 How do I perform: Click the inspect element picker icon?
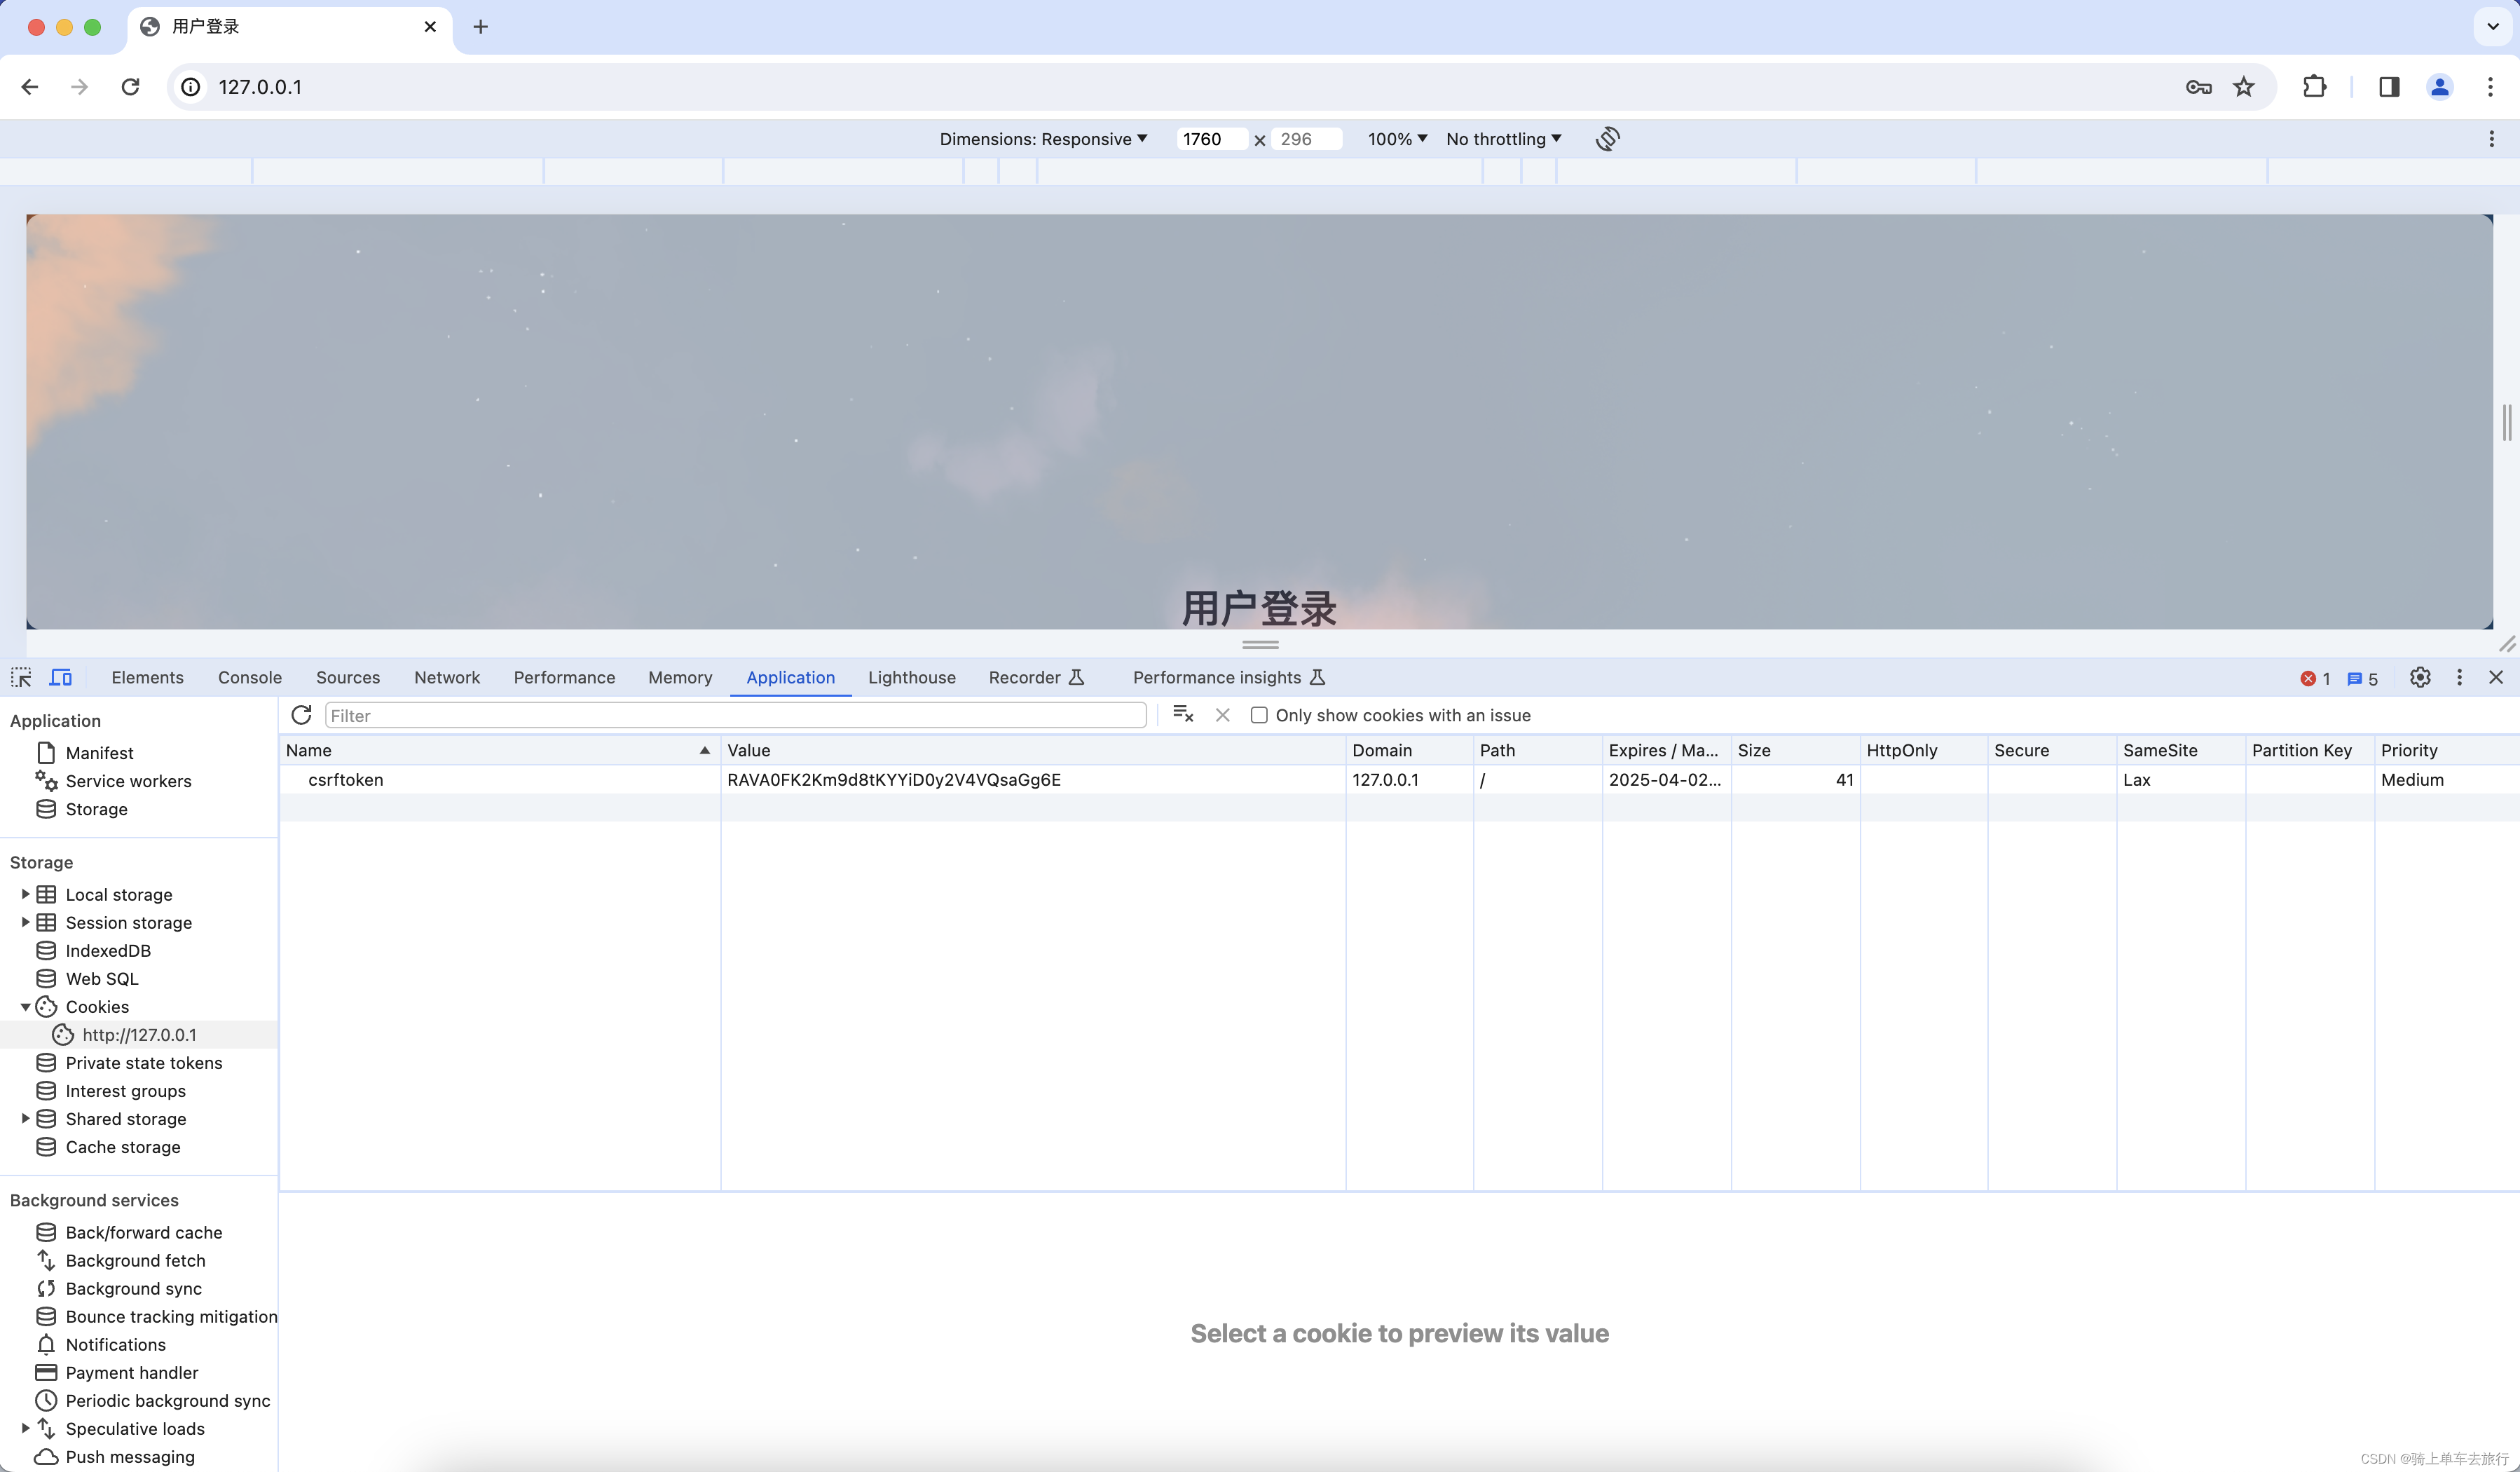pyautogui.click(x=21, y=677)
